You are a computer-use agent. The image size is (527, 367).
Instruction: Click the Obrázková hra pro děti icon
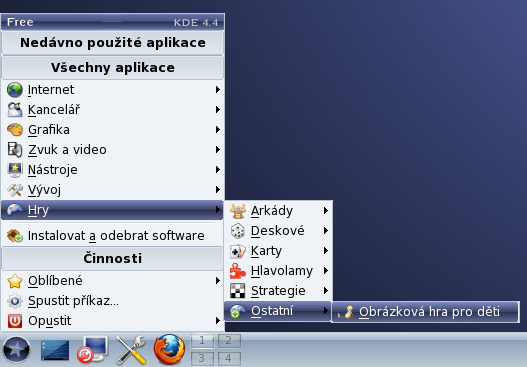click(346, 312)
